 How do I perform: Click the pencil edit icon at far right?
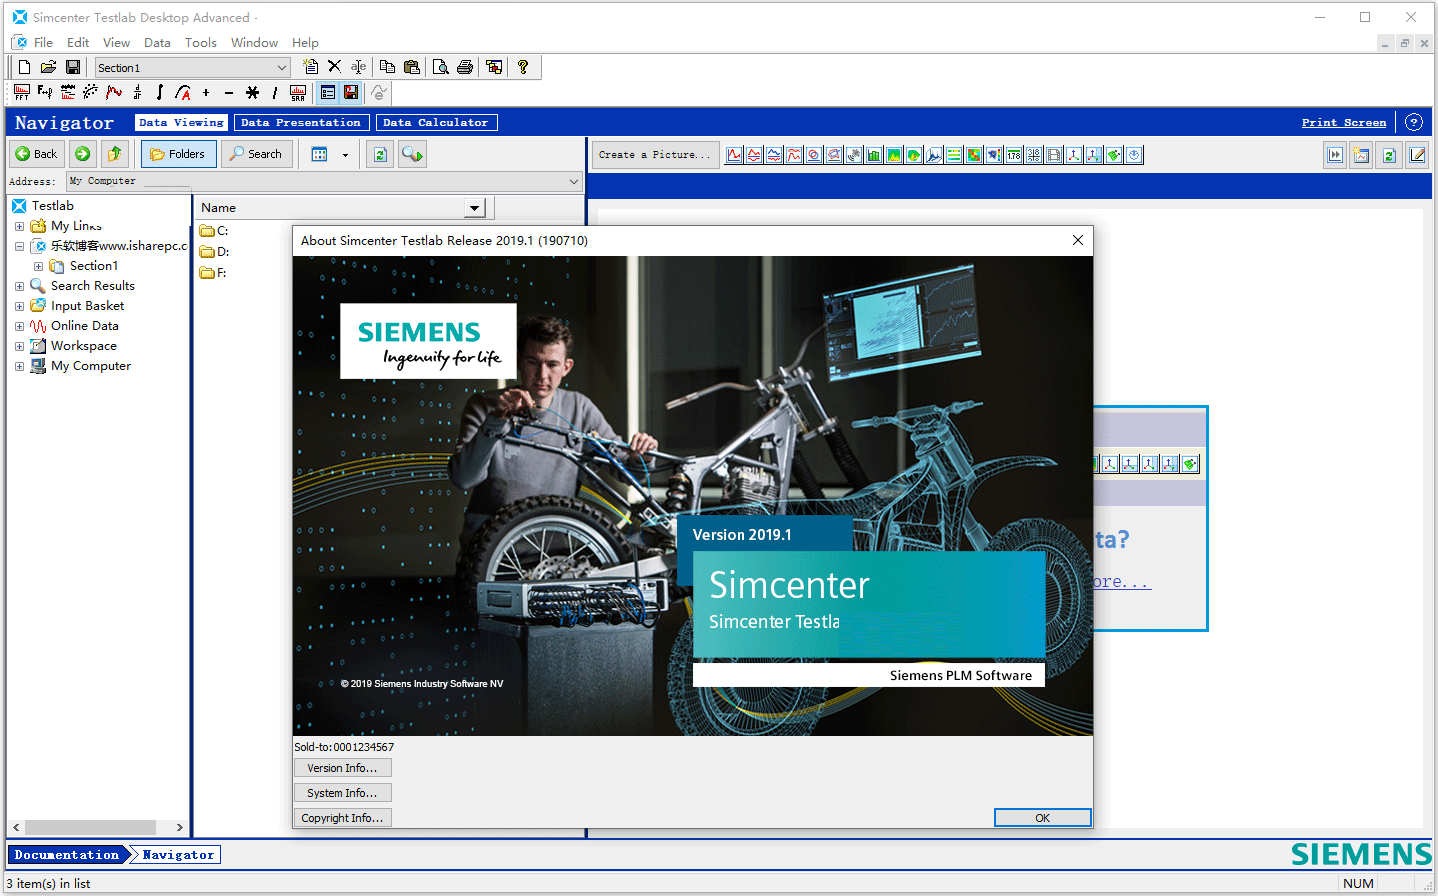[x=1417, y=155]
